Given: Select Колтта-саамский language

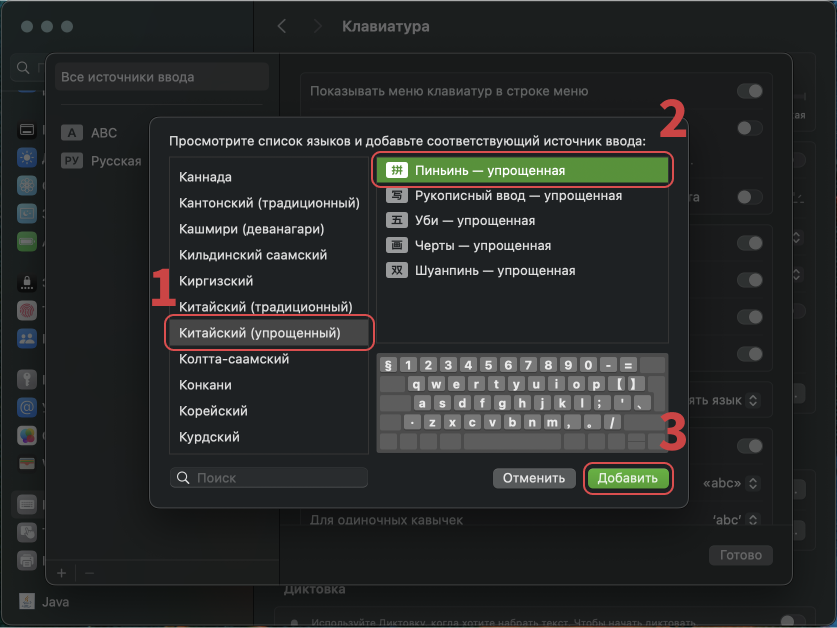Looking at the screenshot, I should 234,359.
